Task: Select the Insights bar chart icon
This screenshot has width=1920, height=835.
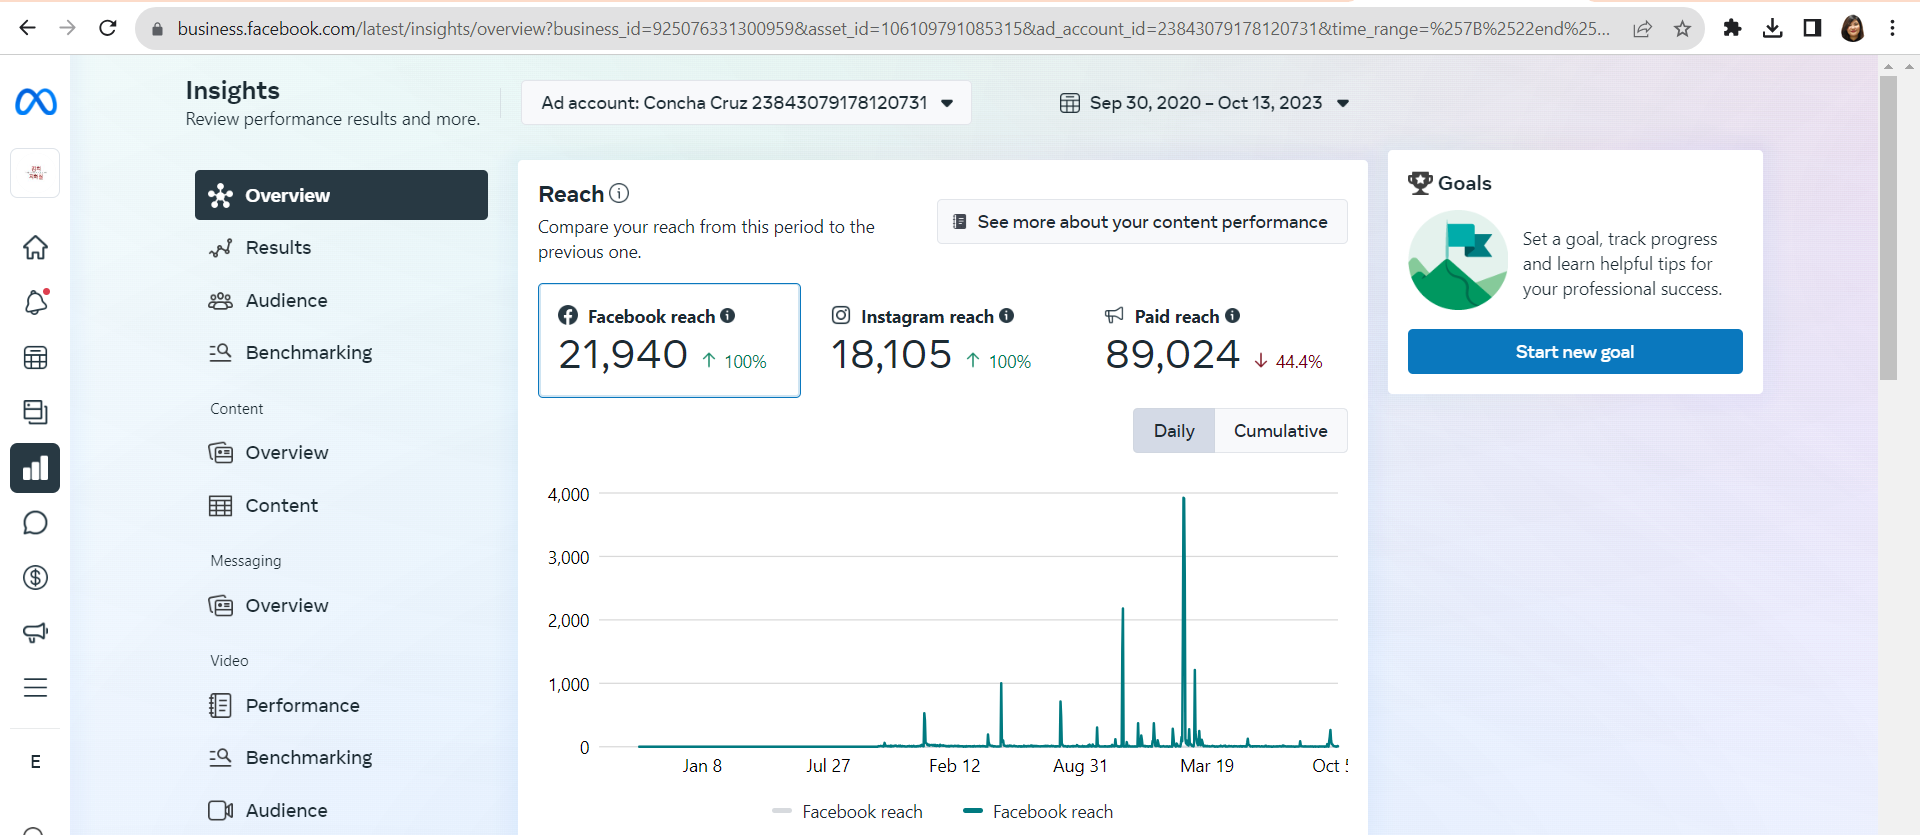Action: [x=35, y=468]
